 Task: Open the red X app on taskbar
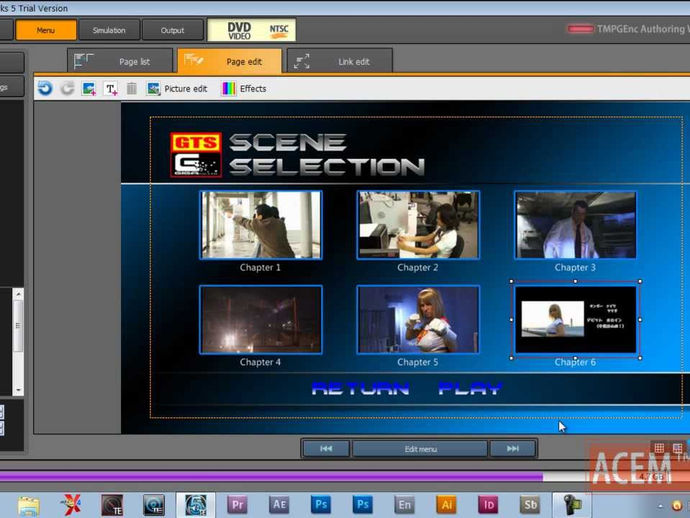coord(71,505)
